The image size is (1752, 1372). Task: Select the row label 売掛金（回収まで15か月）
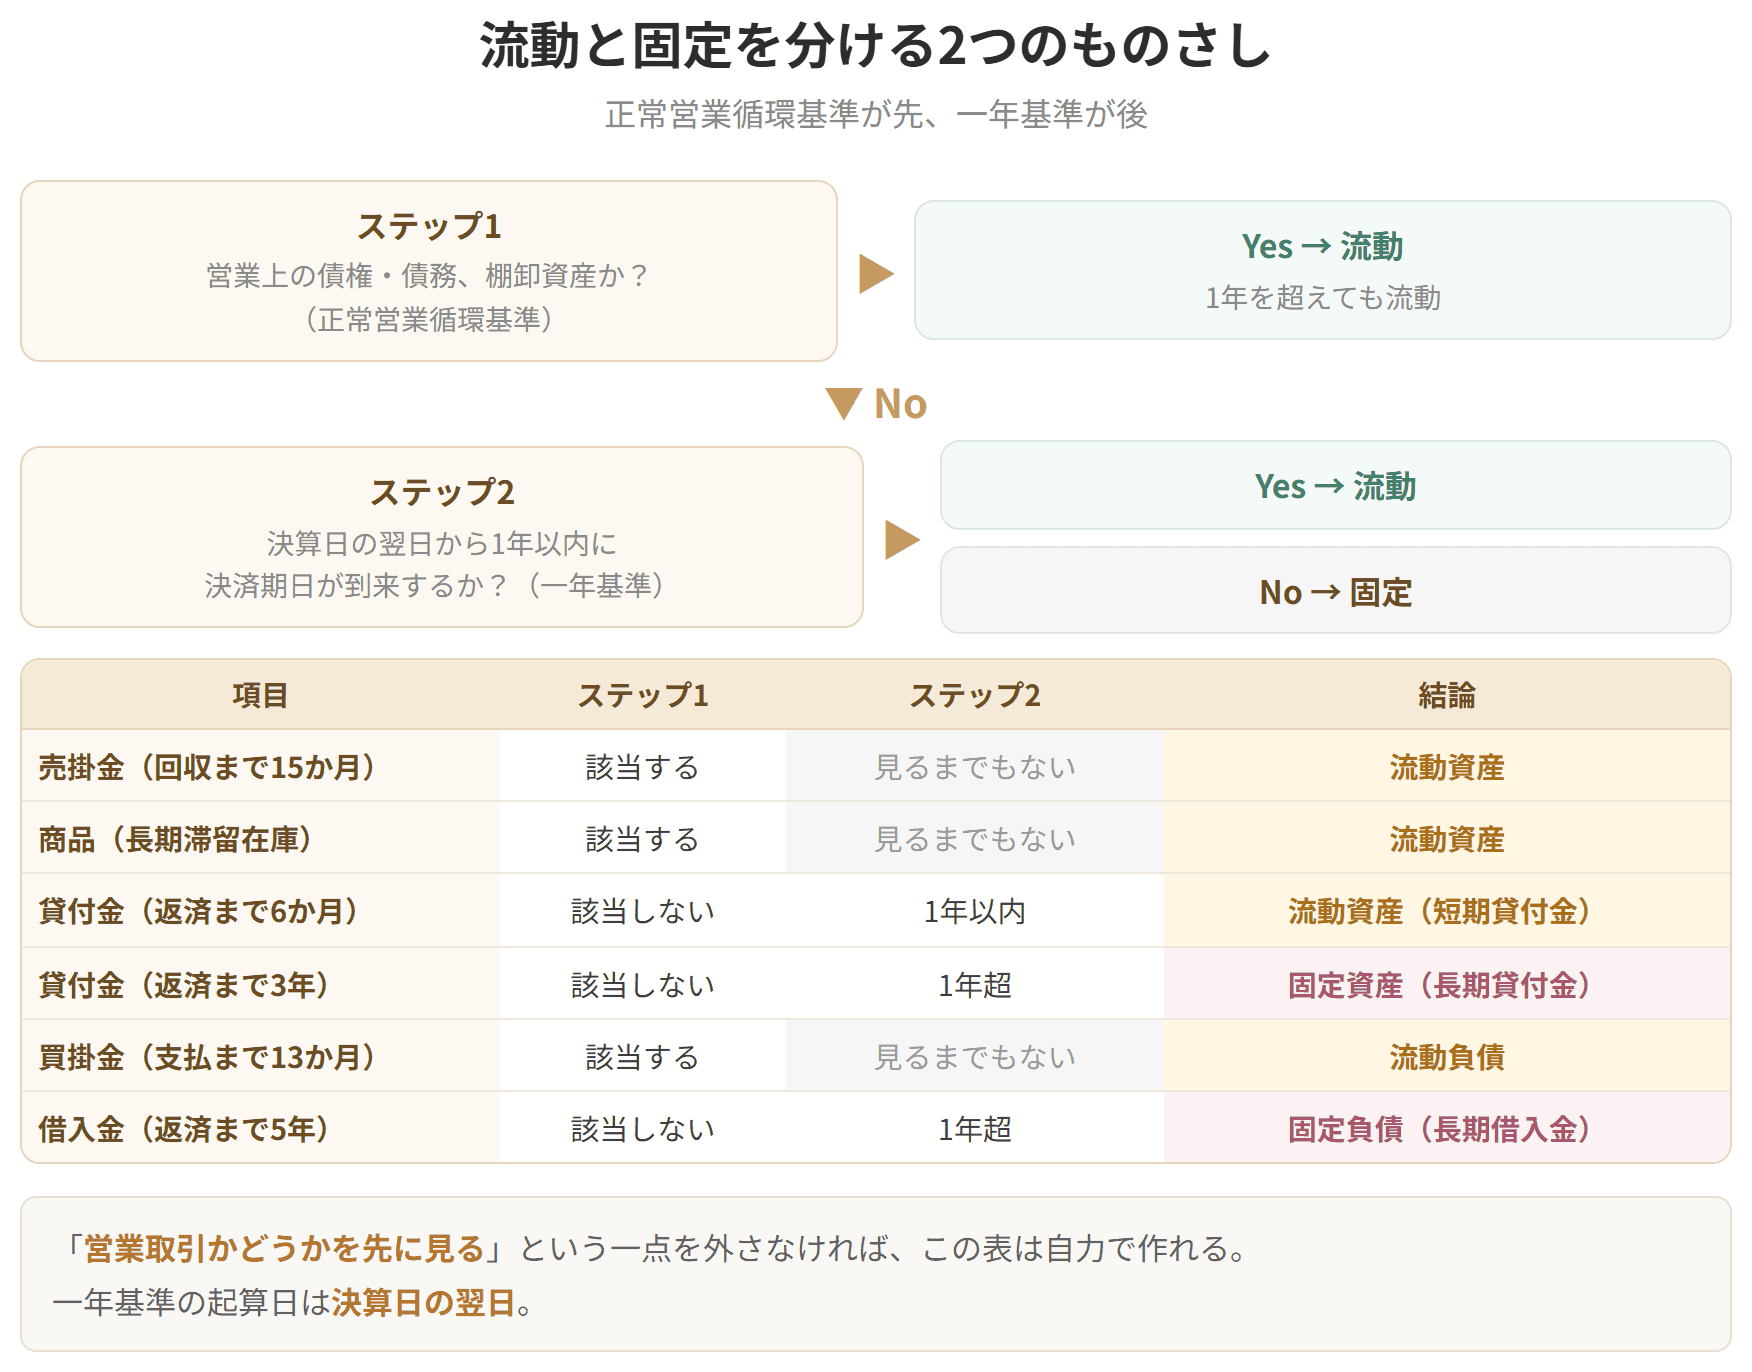pos(208,767)
